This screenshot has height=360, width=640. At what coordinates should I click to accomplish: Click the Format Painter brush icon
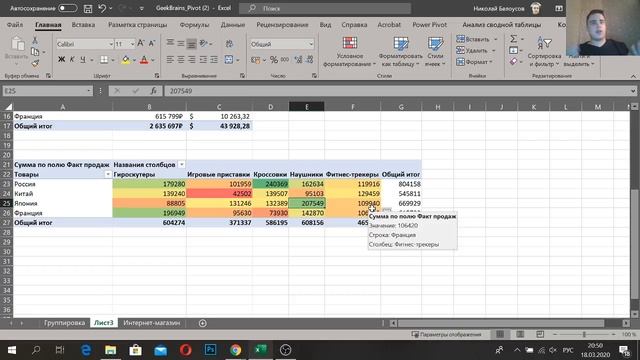tap(35, 63)
